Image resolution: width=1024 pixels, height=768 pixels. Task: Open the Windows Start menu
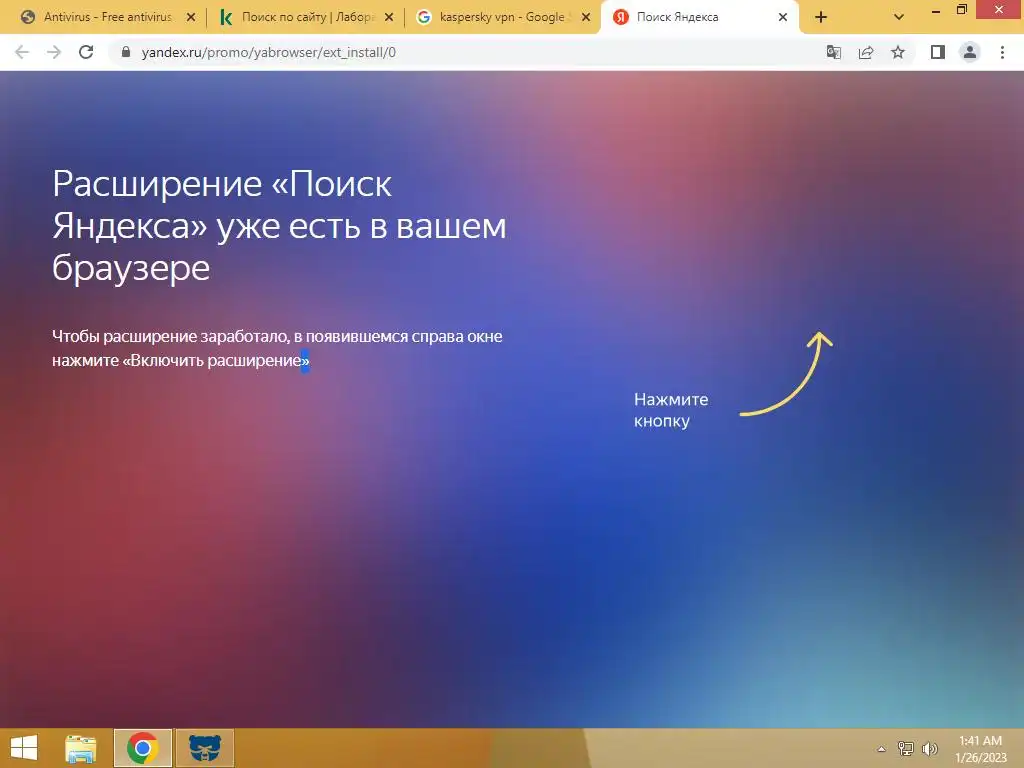pyautogui.click(x=24, y=748)
